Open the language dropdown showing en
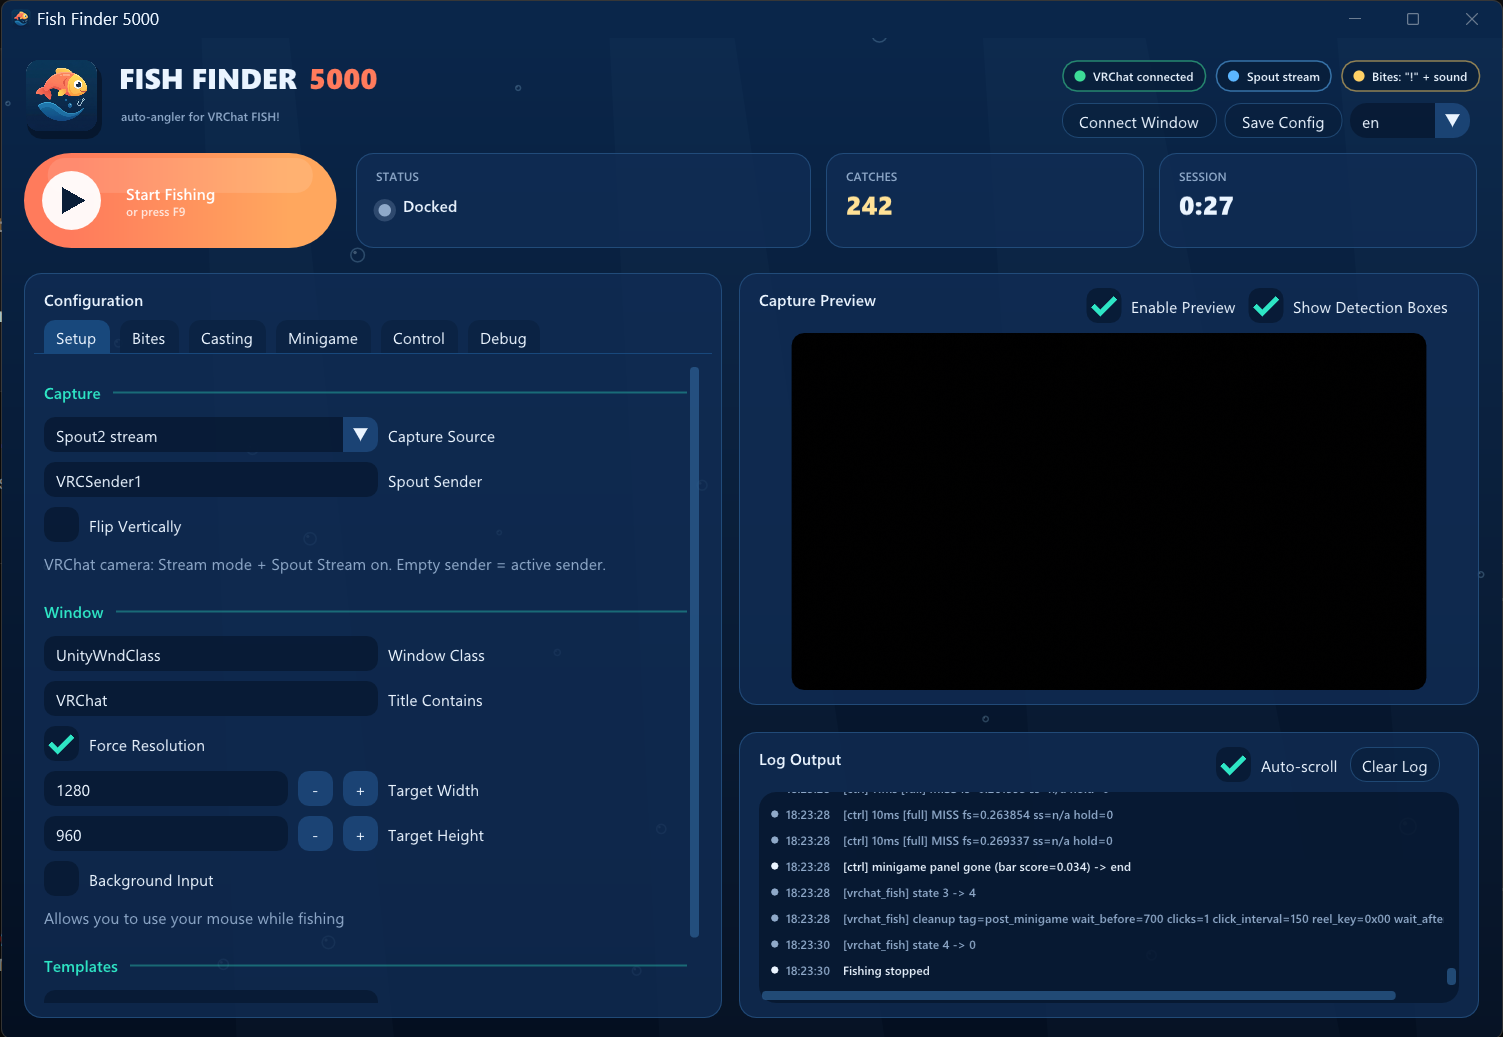This screenshot has width=1503, height=1037. click(1410, 122)
